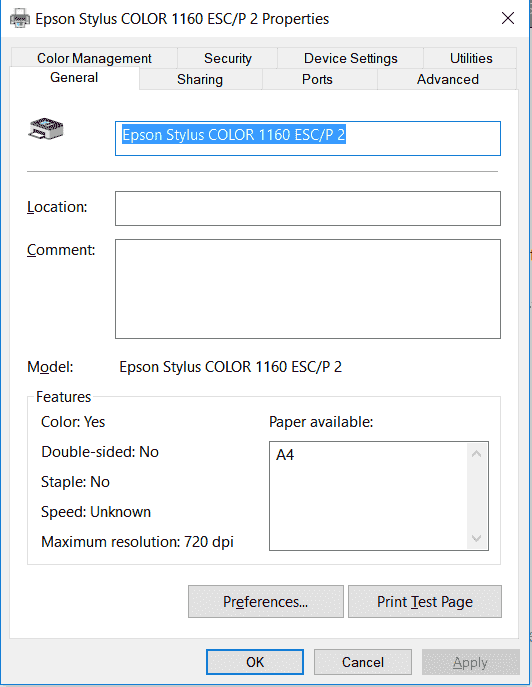532x687 pixels.
Task: Click the large printer icon beside name field
Action: [46, 128]
